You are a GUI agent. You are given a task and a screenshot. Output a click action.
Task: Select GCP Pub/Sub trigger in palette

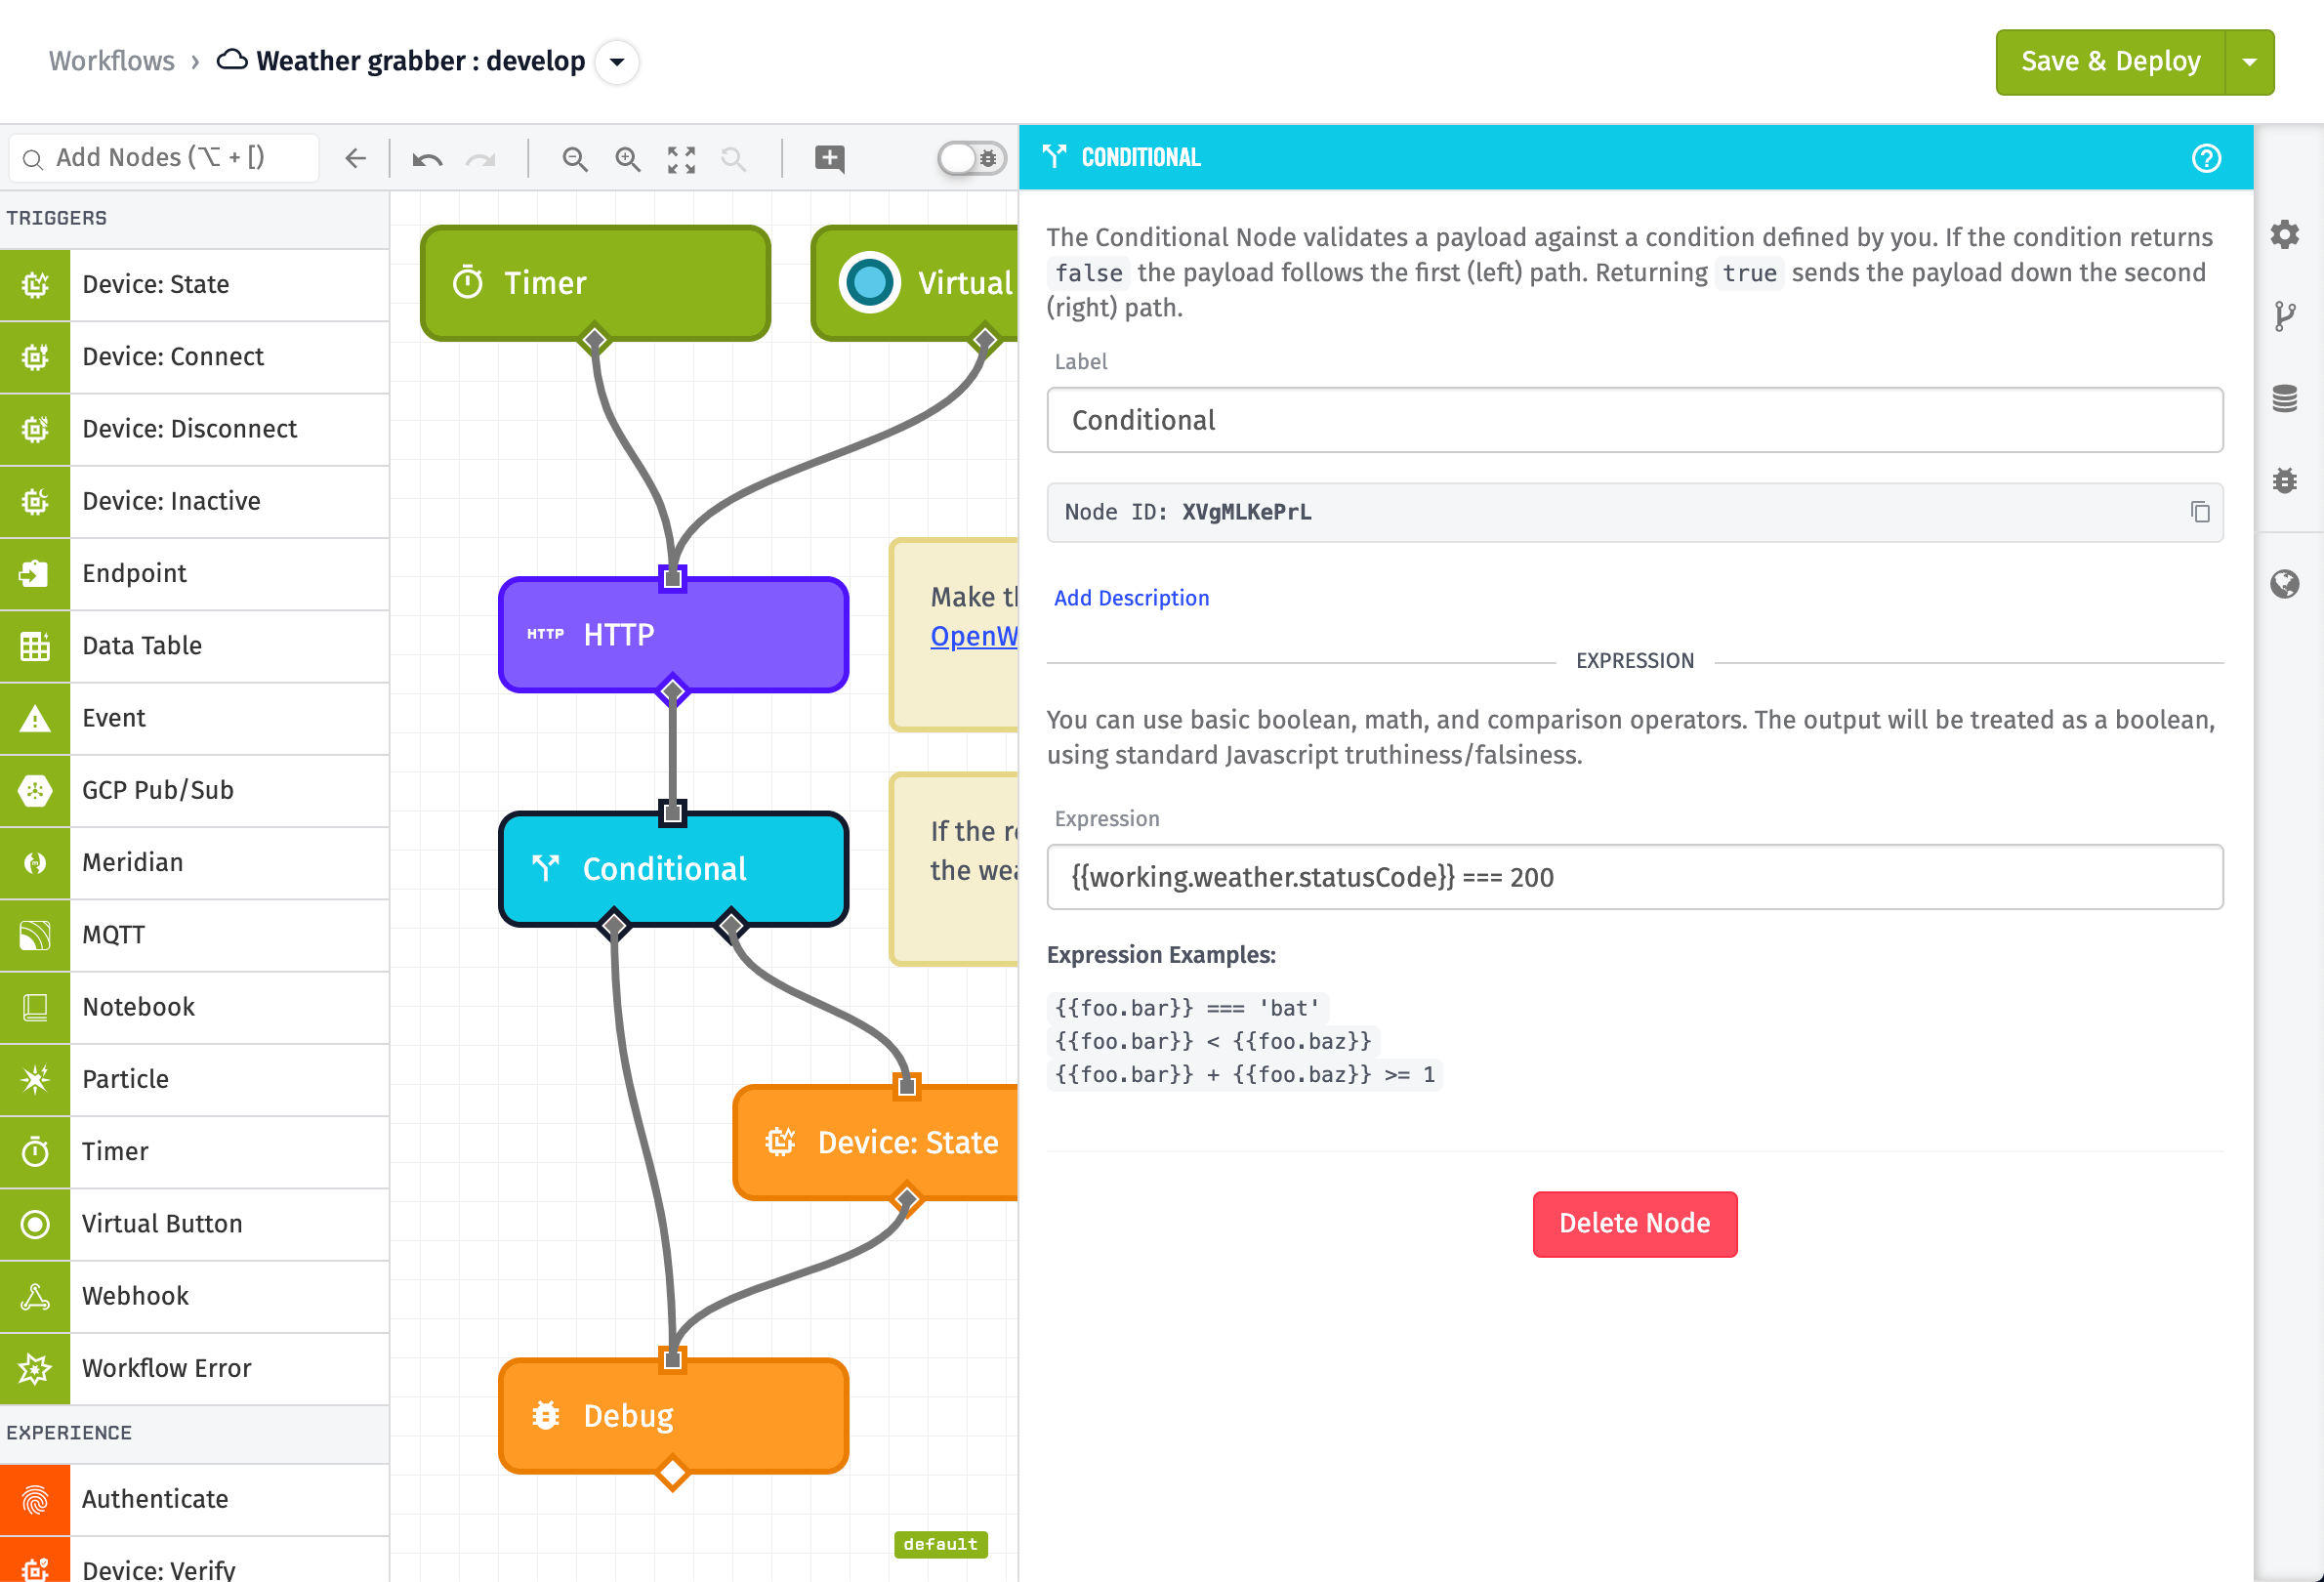click(x=194, y=790)
